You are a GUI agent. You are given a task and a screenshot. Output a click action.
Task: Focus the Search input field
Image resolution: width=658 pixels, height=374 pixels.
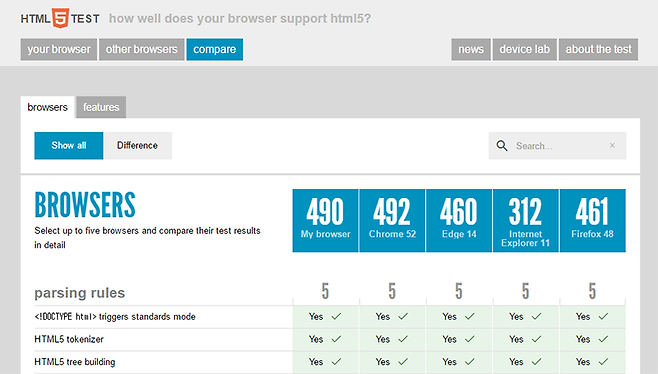tap(557, 146)
